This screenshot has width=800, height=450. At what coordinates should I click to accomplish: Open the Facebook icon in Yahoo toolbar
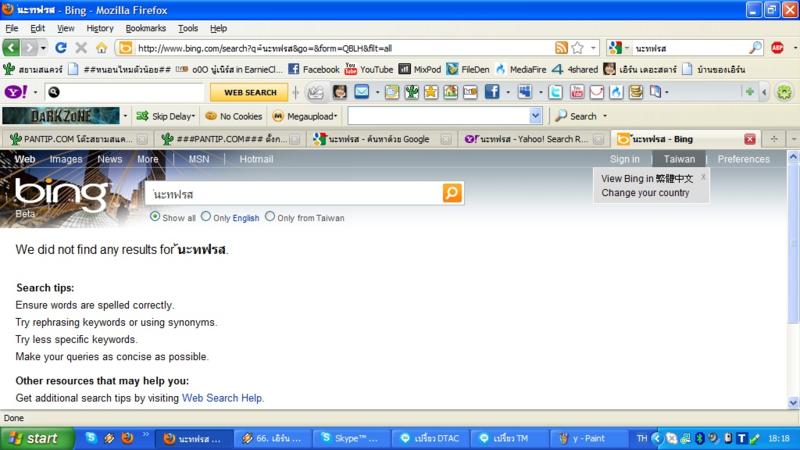(492, 92)
